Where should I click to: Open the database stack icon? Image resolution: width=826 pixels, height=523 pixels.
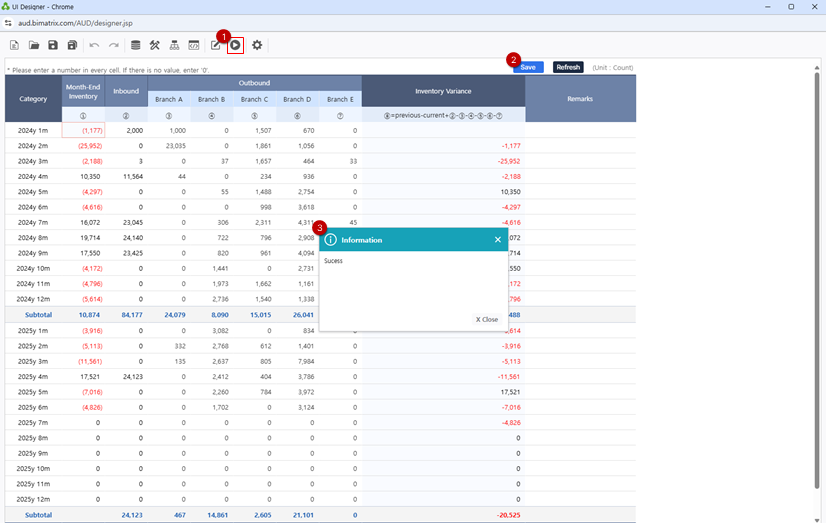136,45
